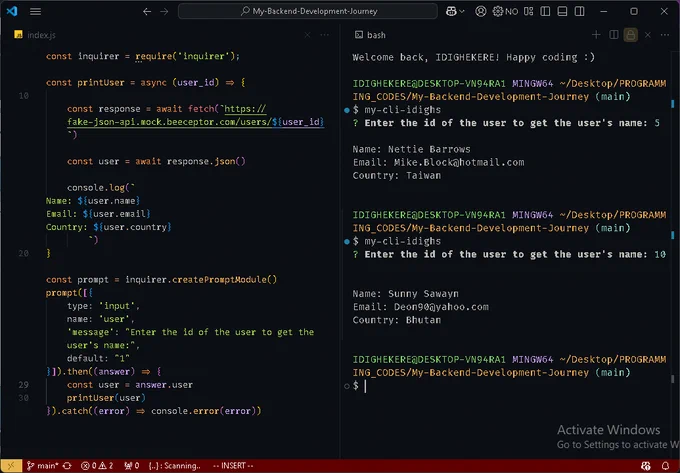Toggle the bottom panel visibility
This screenshot has height=473, width=680.
[562, 11]
